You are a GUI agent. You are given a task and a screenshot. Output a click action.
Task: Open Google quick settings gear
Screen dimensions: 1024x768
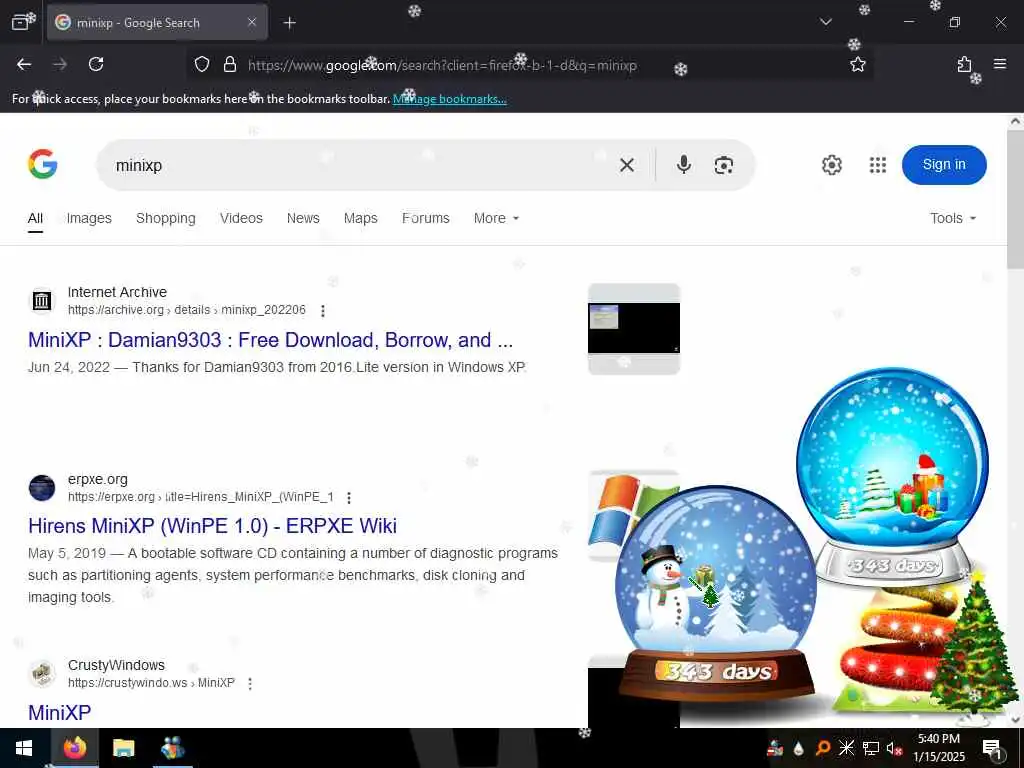click(x=831, y=165)
